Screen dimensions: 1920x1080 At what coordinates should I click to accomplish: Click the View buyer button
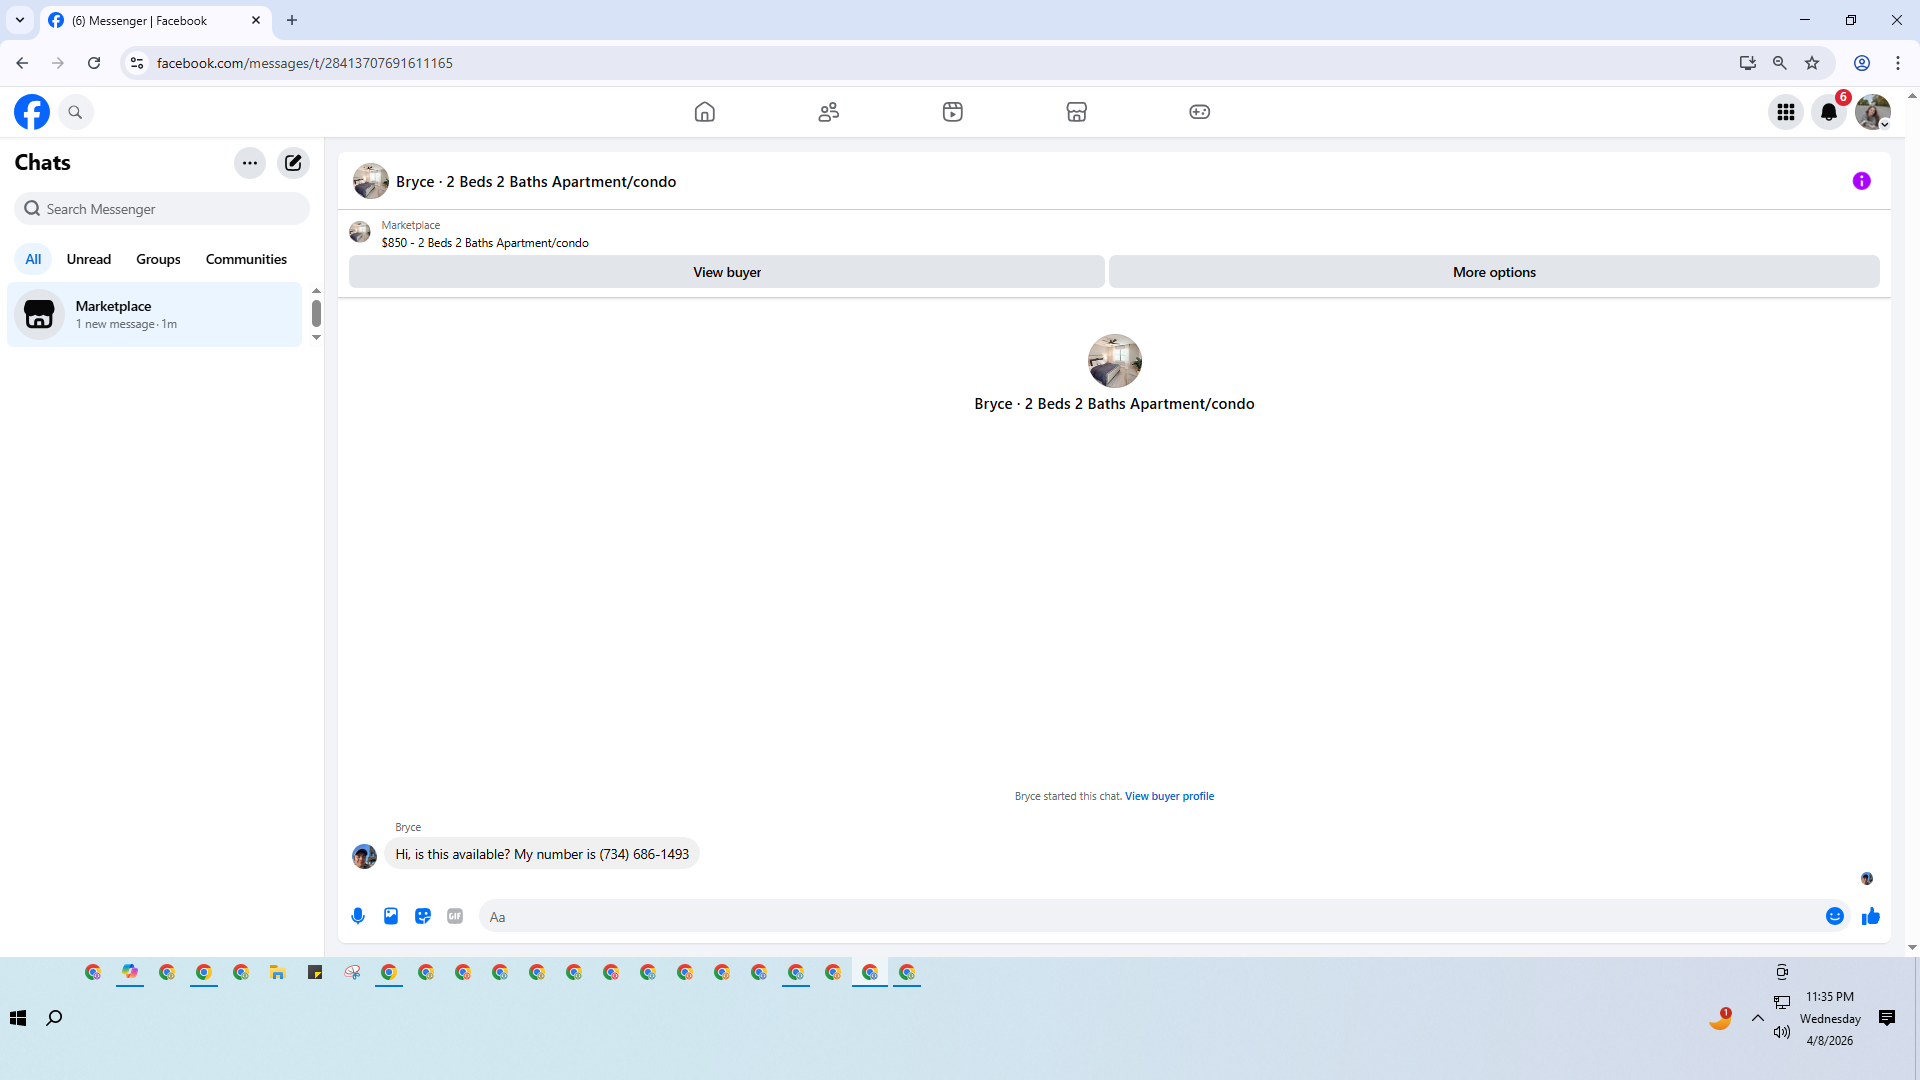point(727,272)
